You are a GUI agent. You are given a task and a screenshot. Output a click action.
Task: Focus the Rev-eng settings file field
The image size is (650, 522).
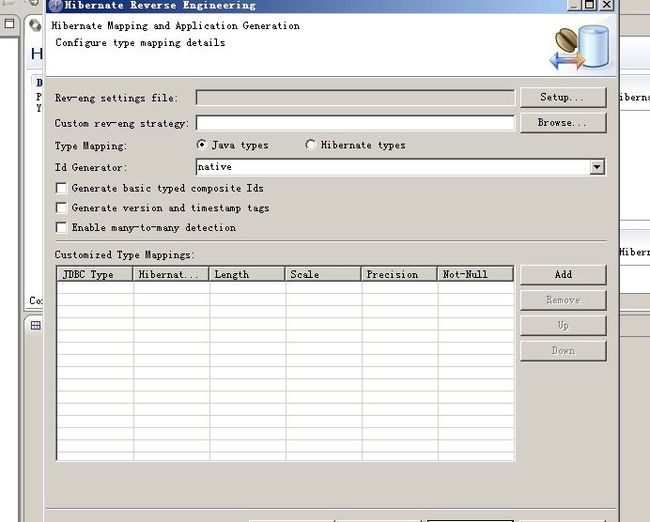tap(355, 98)
